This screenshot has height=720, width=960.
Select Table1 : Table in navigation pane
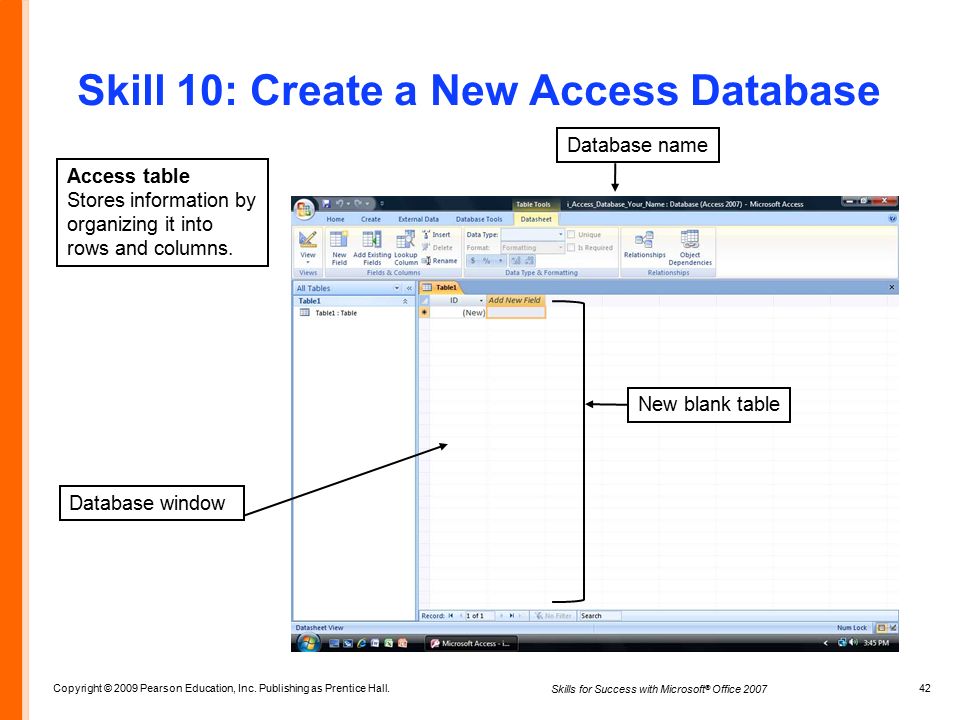pos(329,313)
